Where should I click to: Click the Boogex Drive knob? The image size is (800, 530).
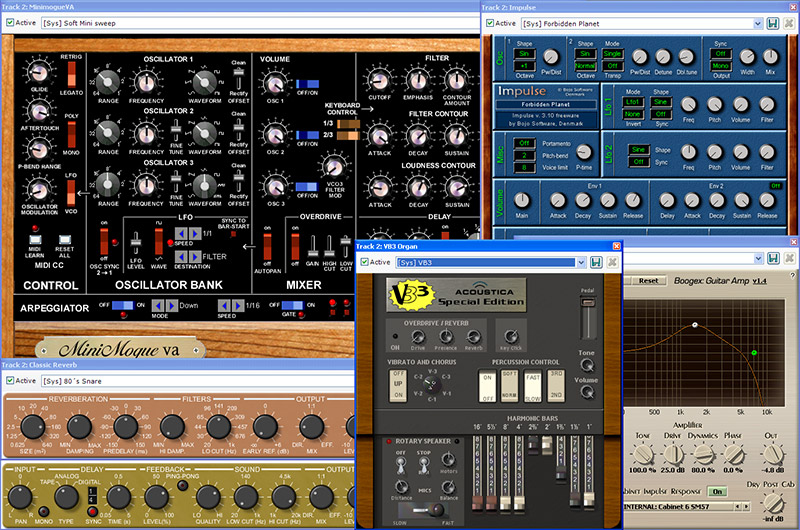(673, 453)
